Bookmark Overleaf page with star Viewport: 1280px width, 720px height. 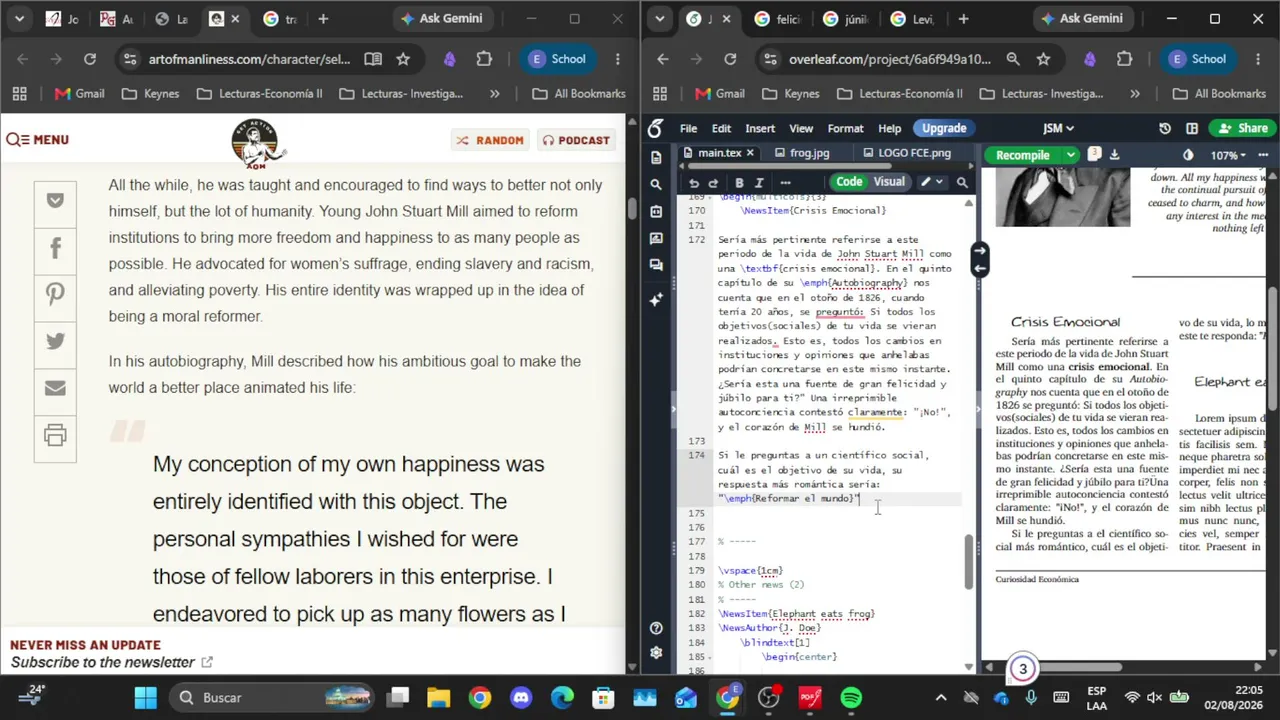(1043, 59)
